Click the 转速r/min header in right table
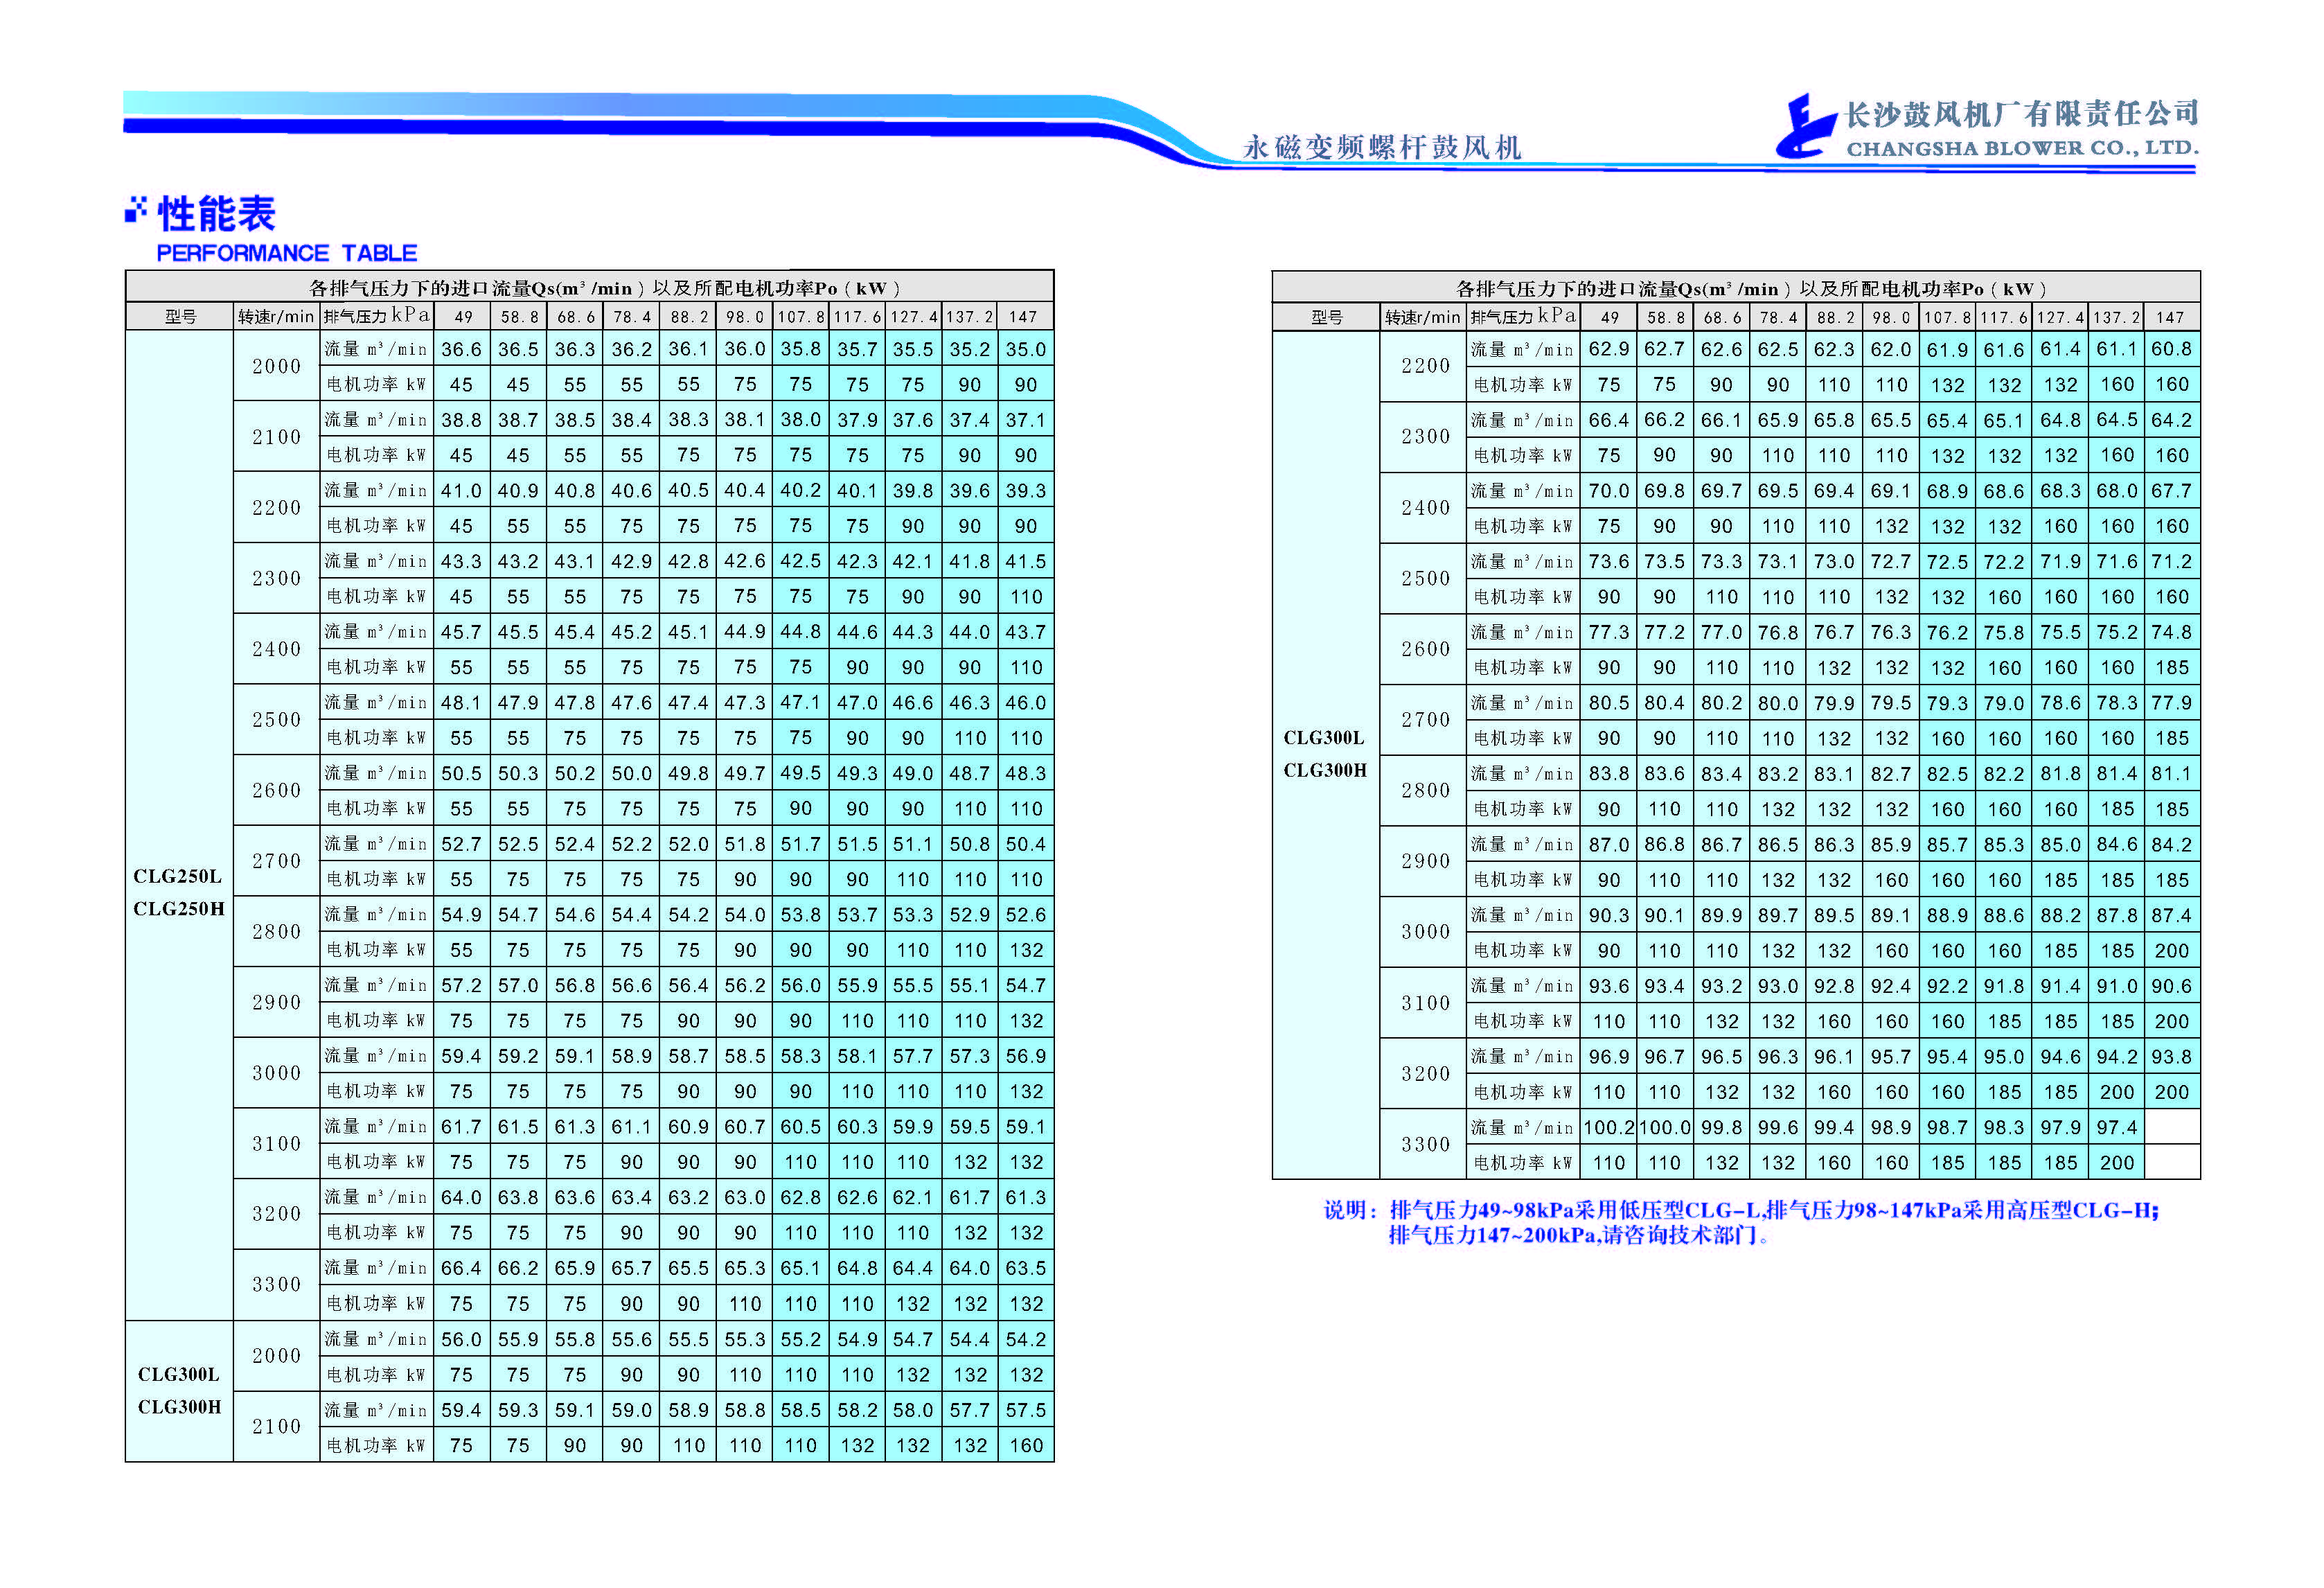Viewport: 2324px width, 1588px height. [1422, 318]
